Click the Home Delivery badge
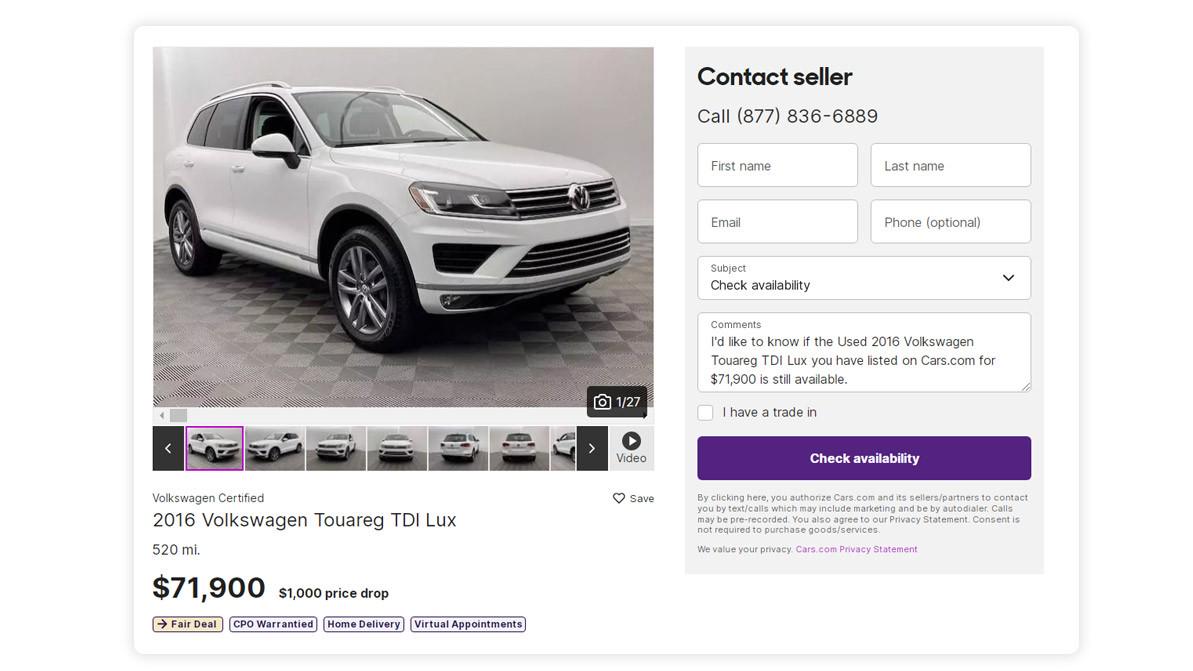 364,624
